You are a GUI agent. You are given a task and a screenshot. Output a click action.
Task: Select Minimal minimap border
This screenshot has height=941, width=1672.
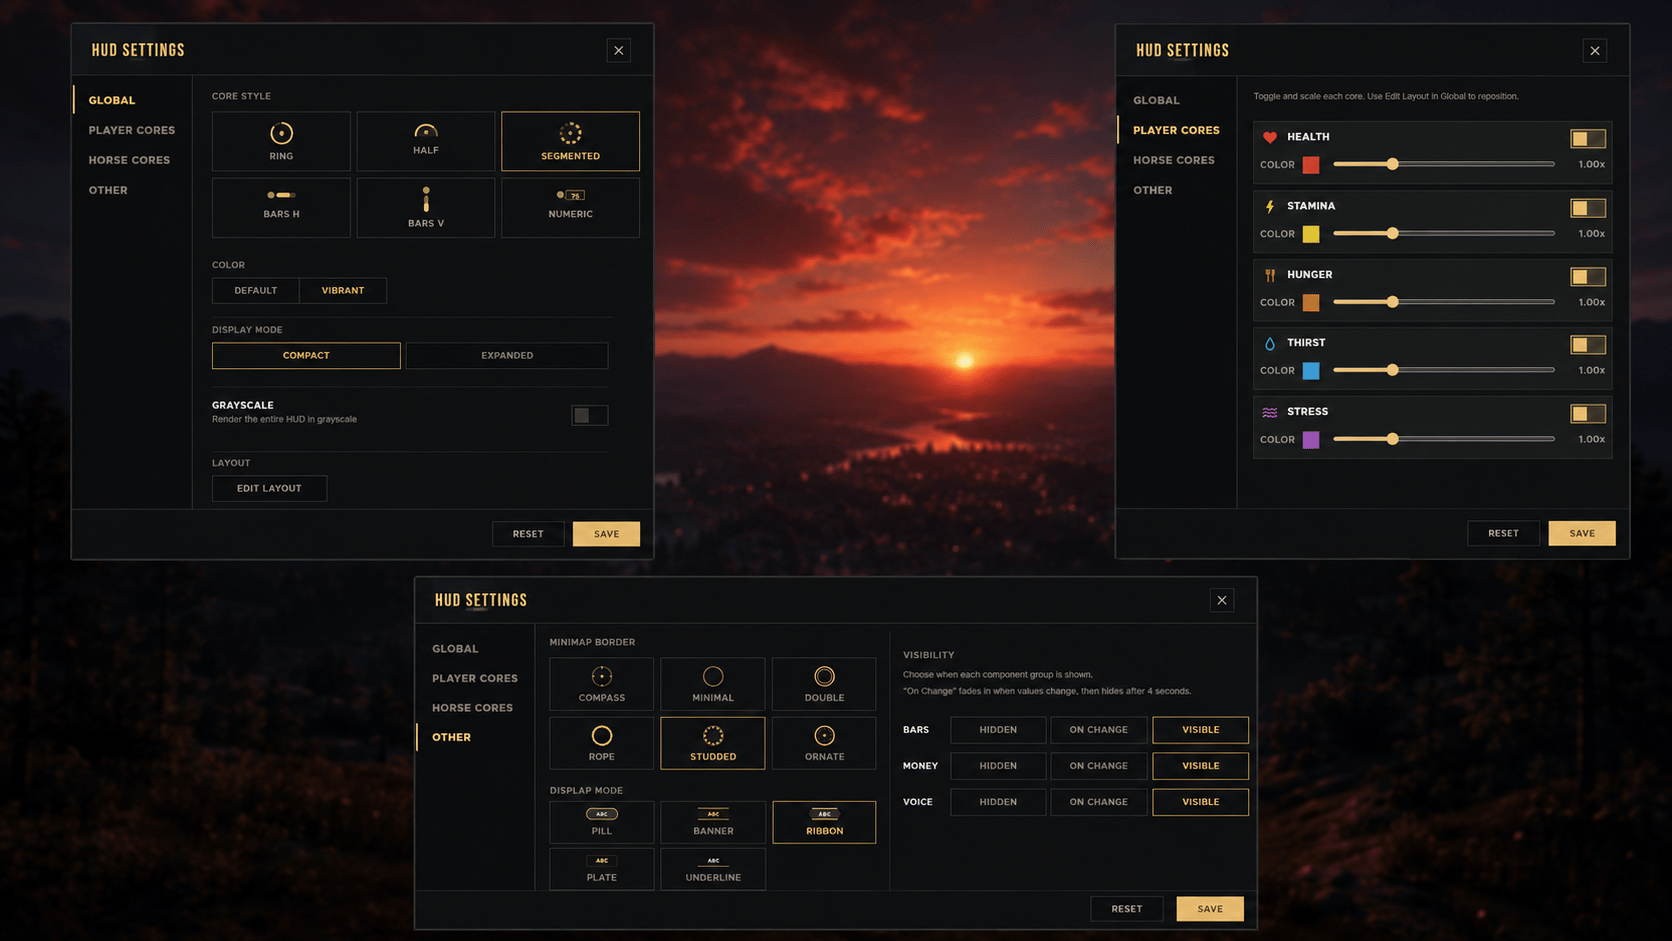click(713, 684)
